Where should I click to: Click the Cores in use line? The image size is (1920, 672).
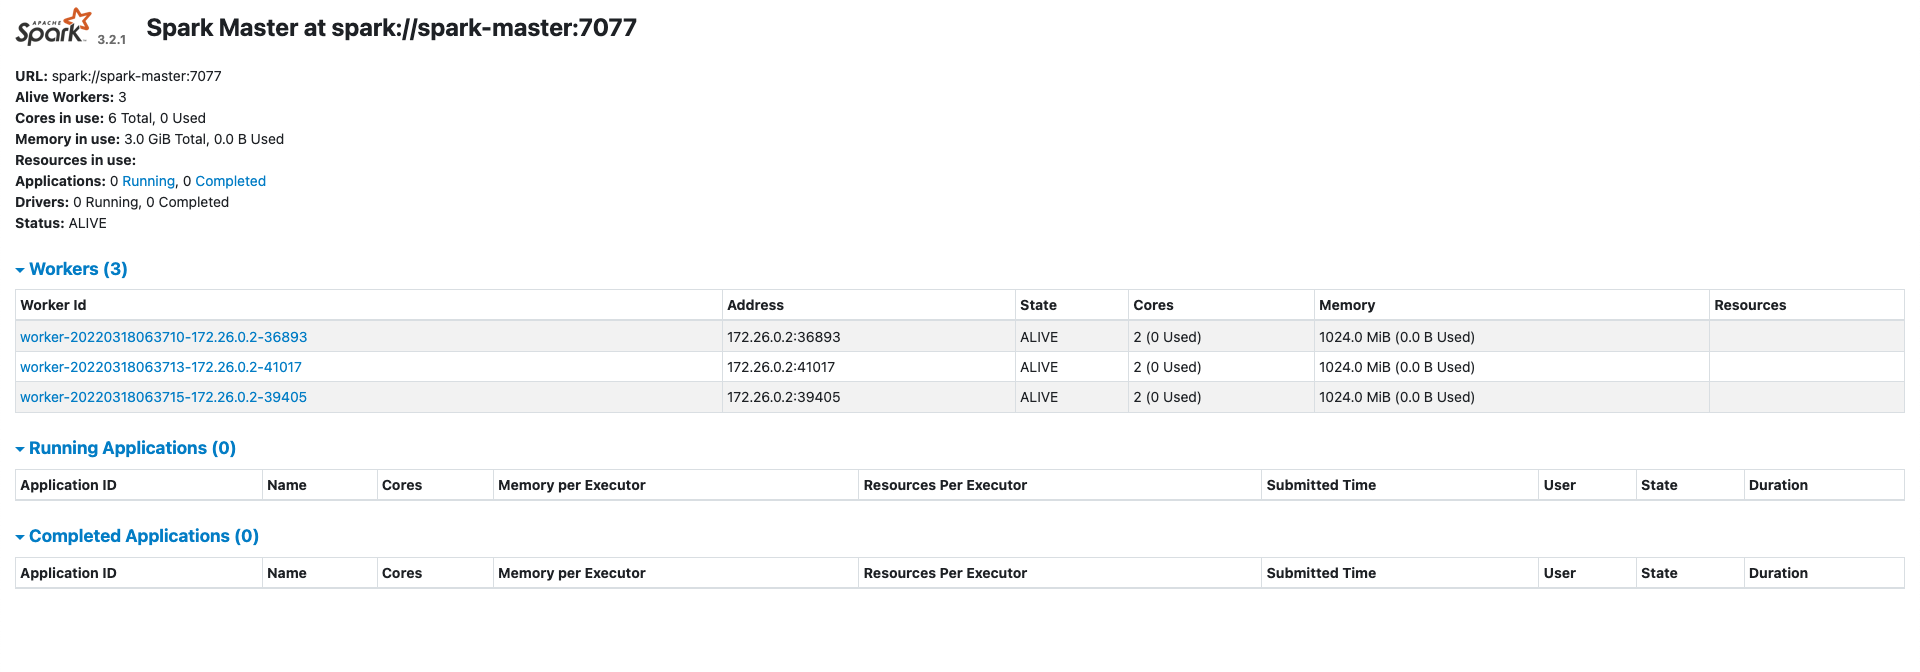point(110,118)
